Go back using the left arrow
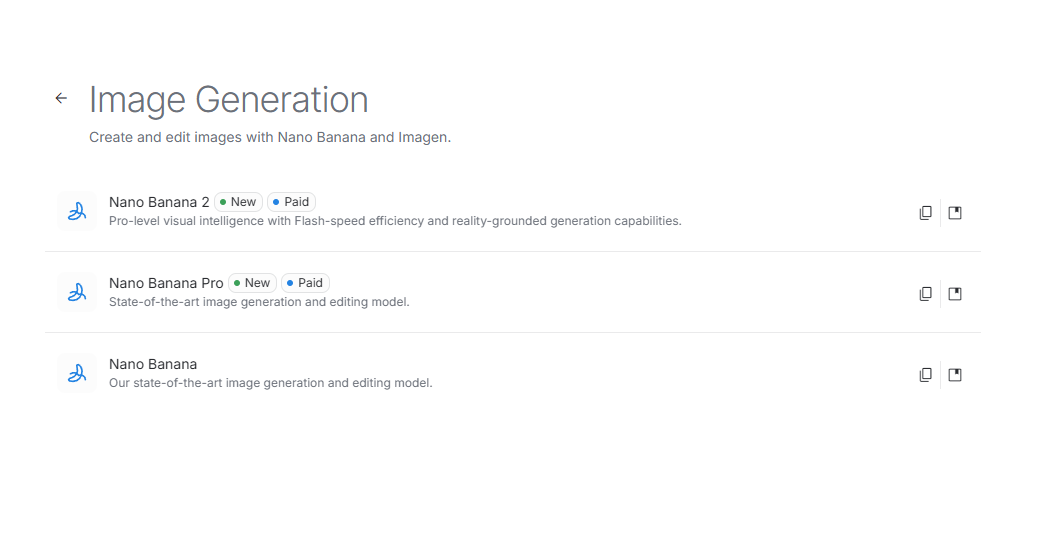The image size is (1055, 534). (x=61, y=98)
